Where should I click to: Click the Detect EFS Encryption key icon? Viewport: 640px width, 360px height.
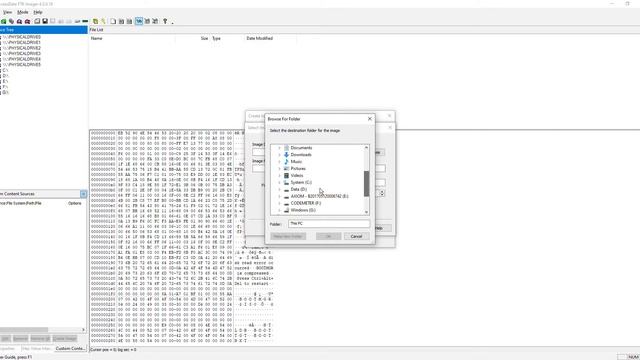pyautogui.click(x=104, y=21)
